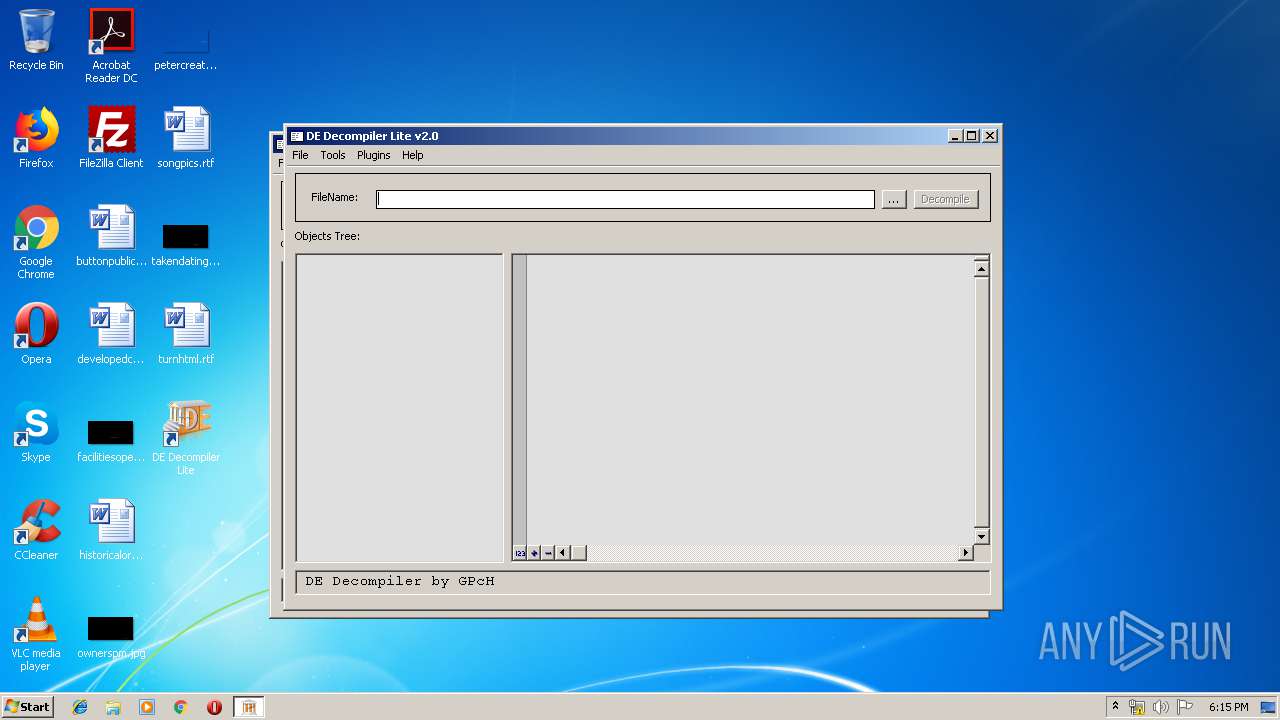Select Google Chrome desktop icon
1280x720 pixels.
point(36,243)
